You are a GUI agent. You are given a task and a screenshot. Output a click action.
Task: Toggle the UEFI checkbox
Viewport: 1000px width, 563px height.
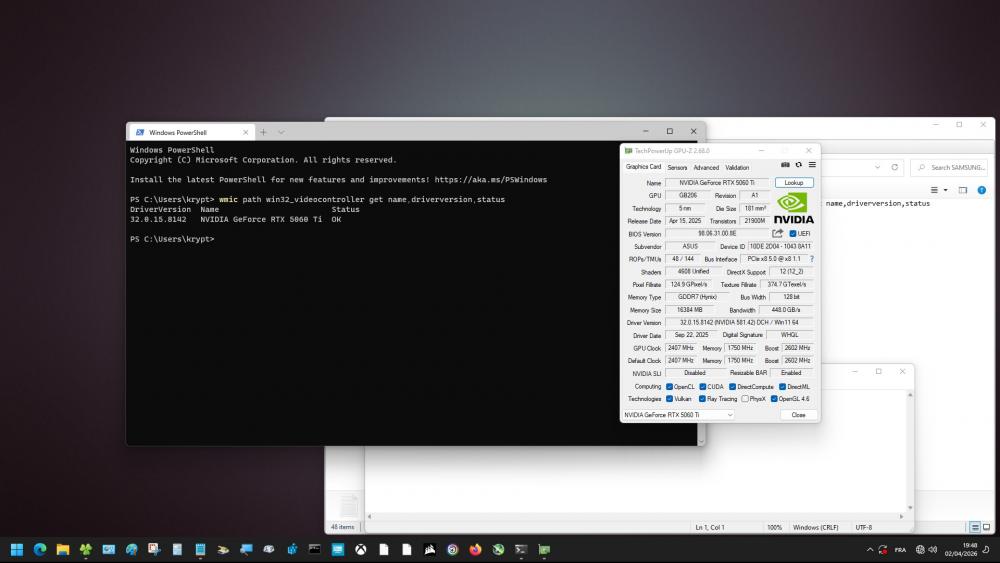tap(793, 234)
